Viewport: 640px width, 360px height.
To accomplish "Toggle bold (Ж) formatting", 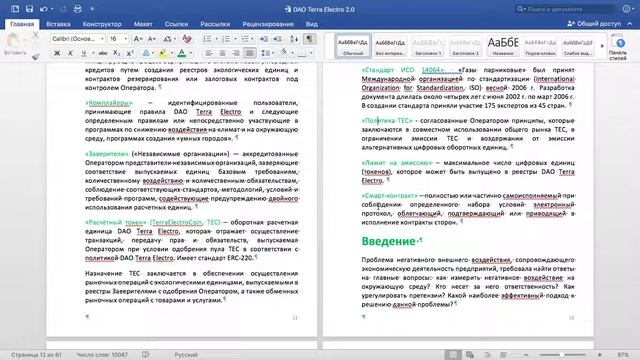I will click(57, 53).
